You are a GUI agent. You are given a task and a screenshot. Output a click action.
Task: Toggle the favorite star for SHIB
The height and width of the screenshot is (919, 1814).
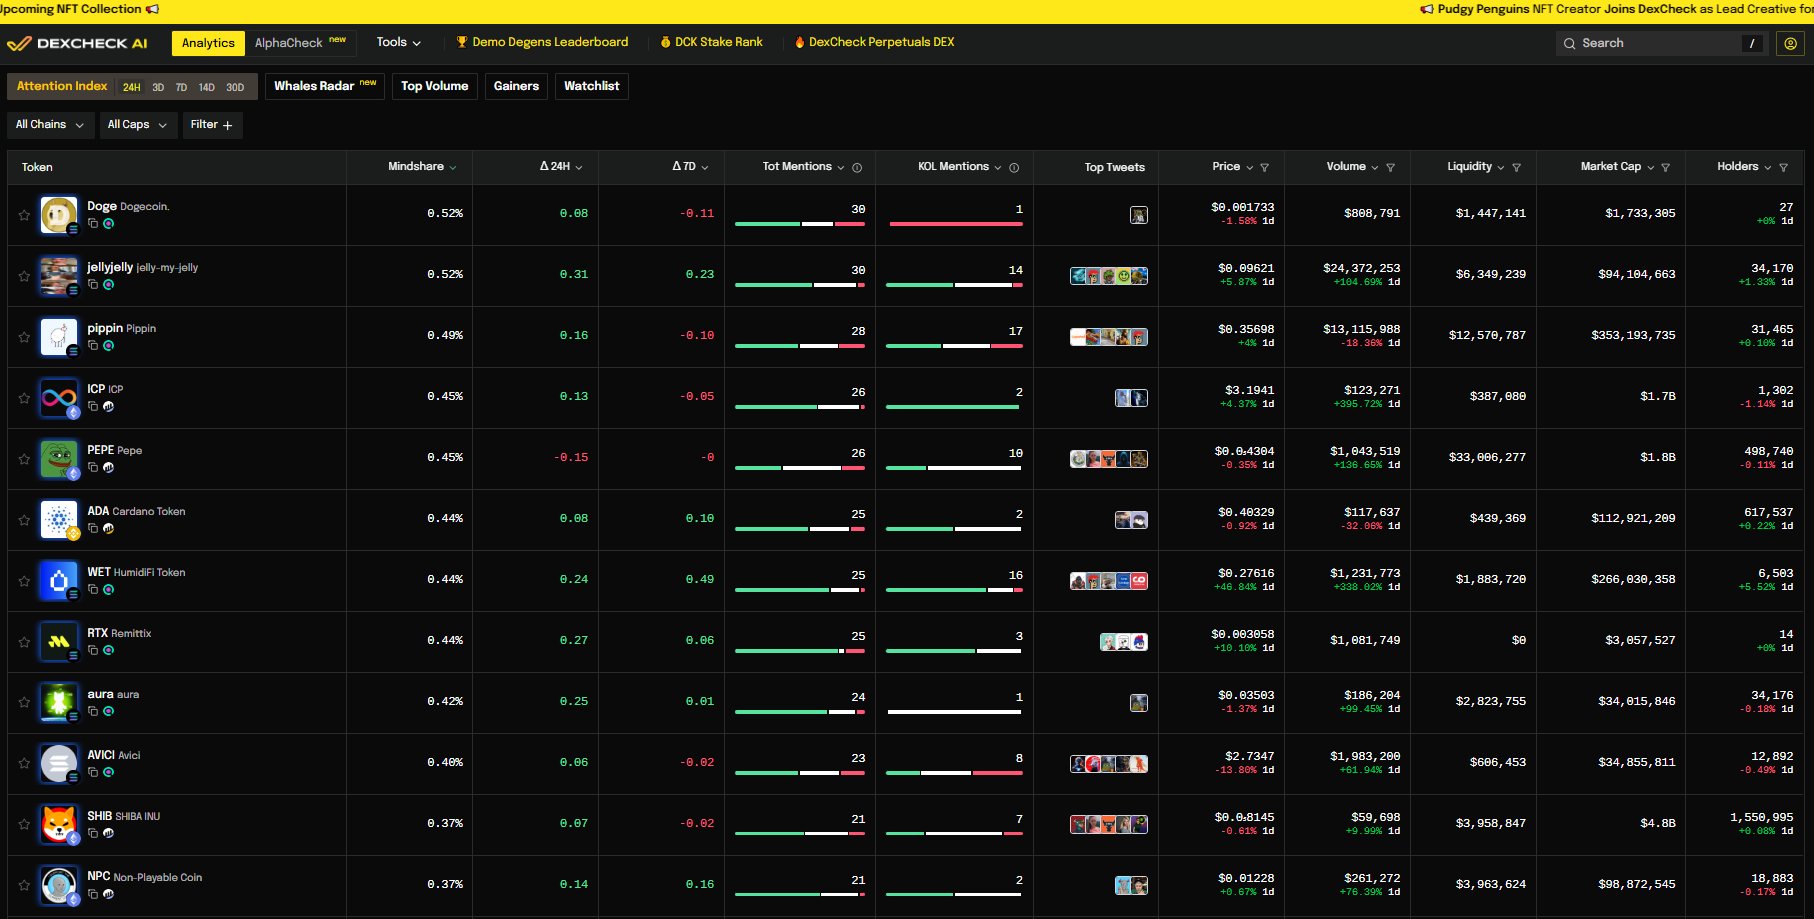coord(24,825)
